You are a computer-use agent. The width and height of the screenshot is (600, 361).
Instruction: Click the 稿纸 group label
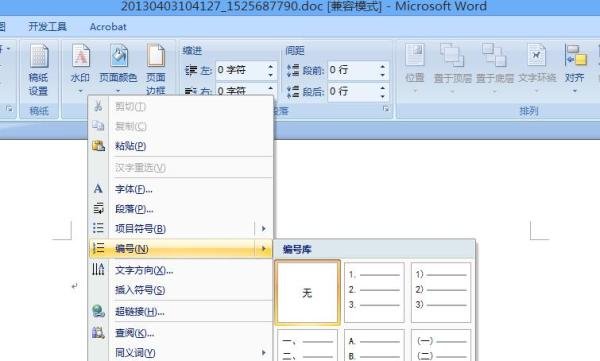pyautogui.click(x=39, y=111)
